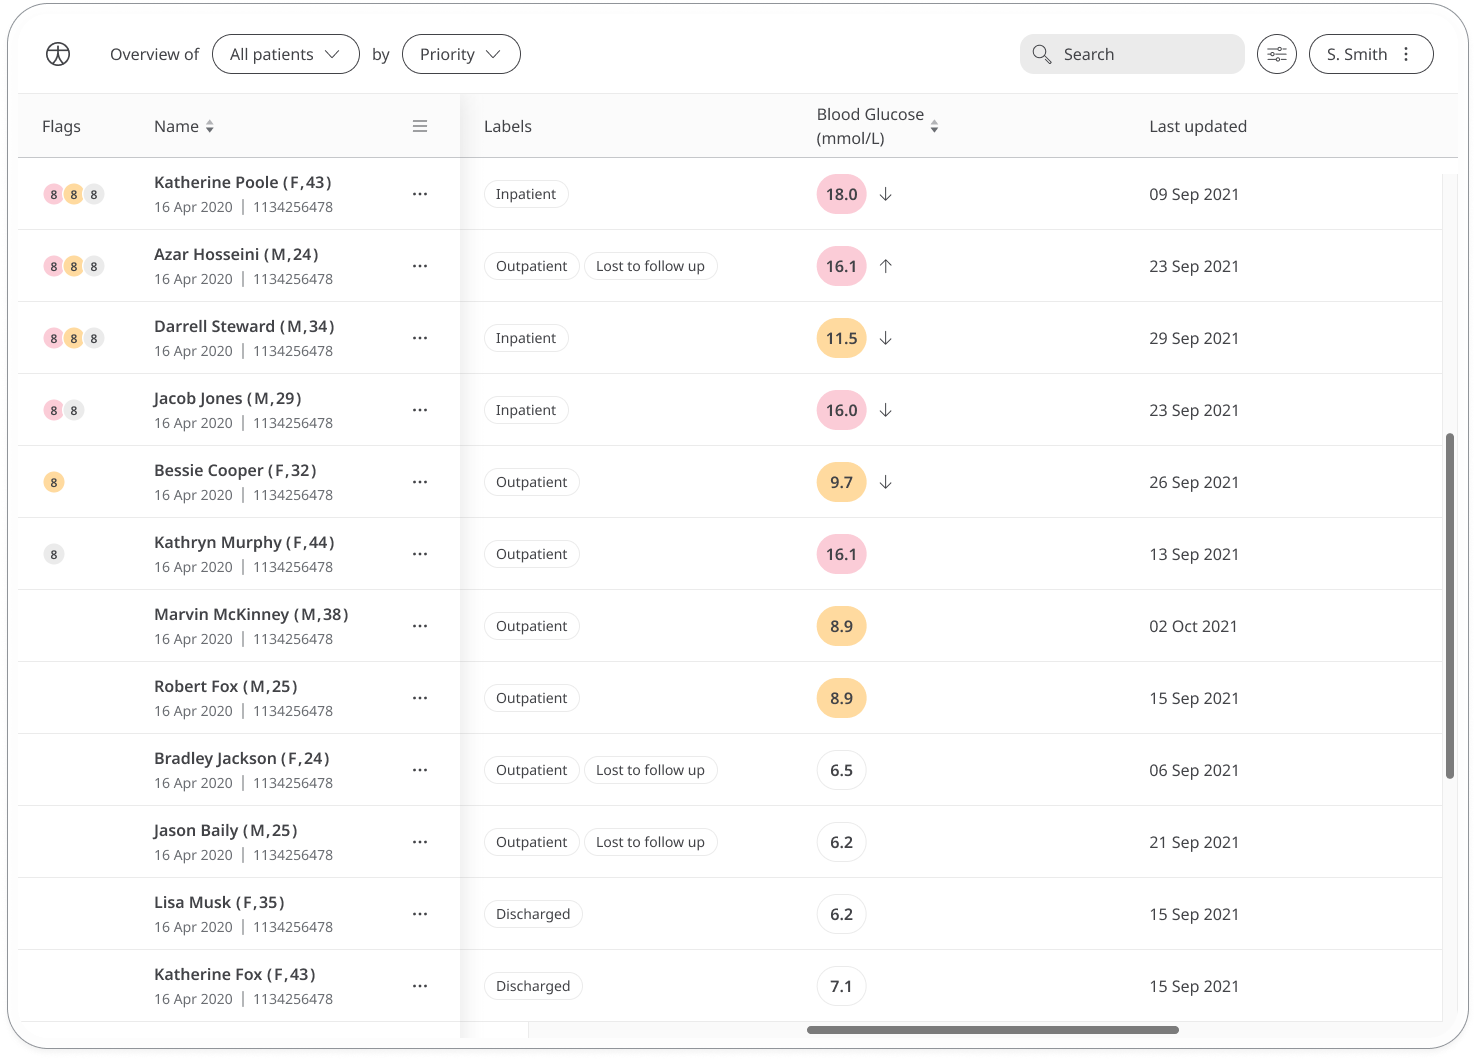Open more options for Lisa Musk

coord(420,914)
